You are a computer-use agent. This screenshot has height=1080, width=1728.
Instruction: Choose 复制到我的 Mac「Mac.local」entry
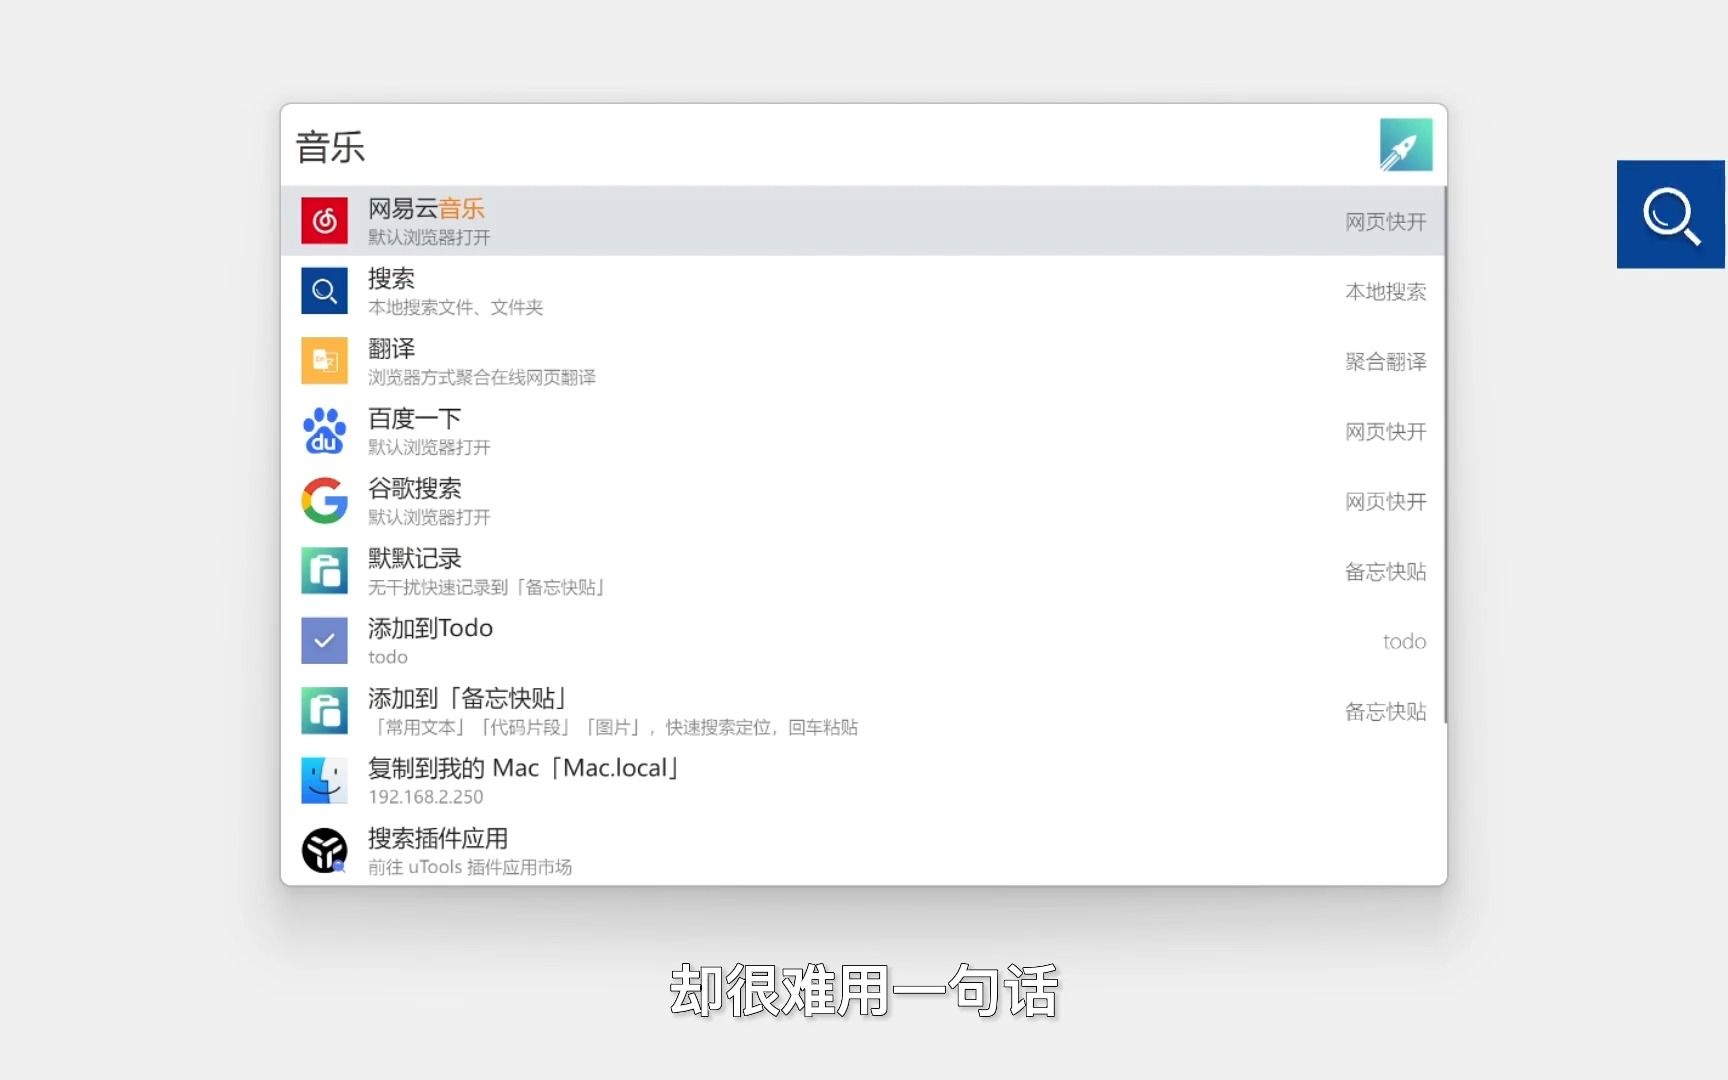700,780
